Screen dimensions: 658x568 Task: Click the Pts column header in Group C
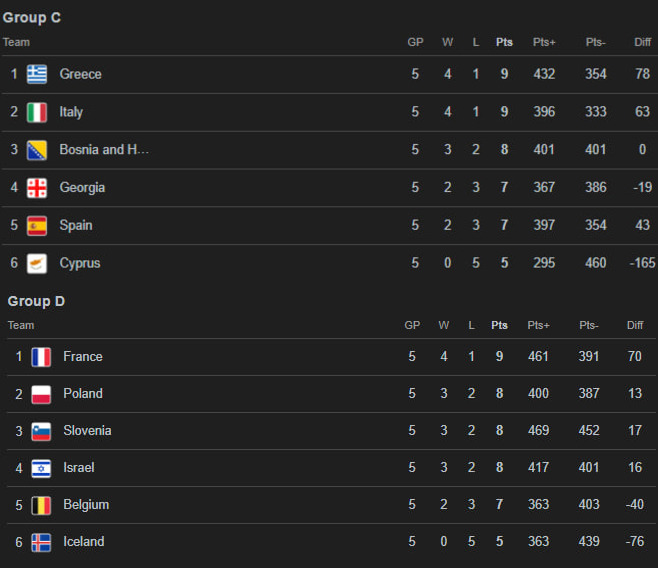tap(504, 42)
